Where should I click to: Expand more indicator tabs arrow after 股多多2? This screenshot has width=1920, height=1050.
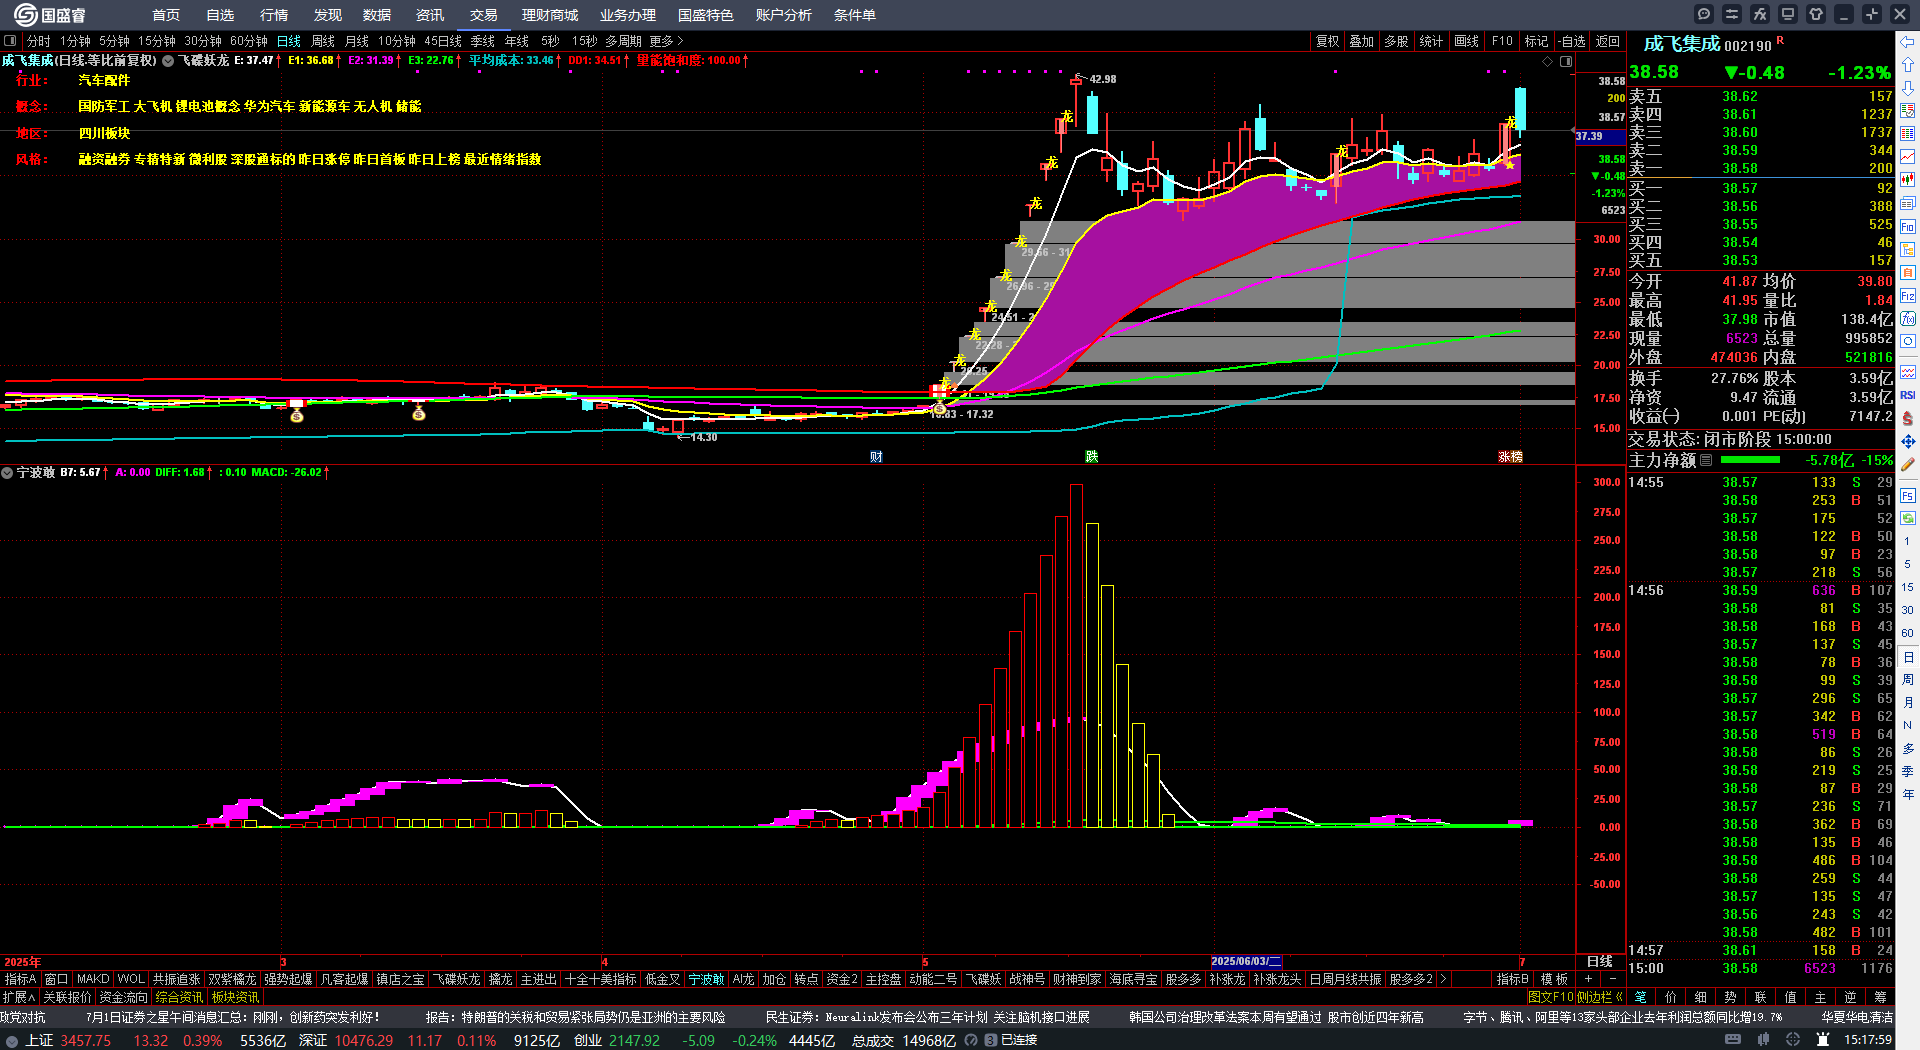coord(1443,979)
